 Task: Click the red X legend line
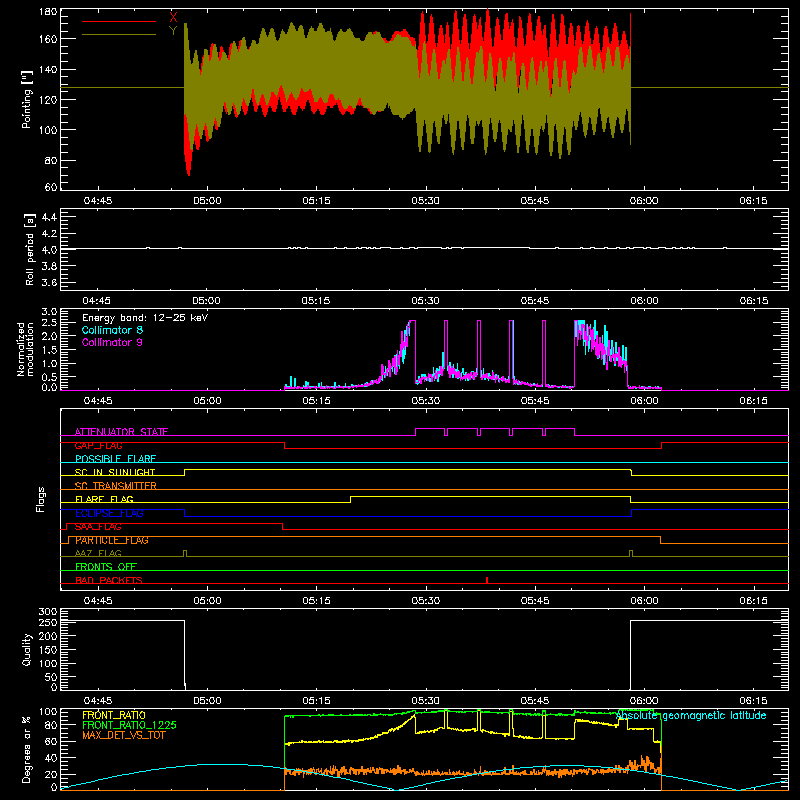119,21
